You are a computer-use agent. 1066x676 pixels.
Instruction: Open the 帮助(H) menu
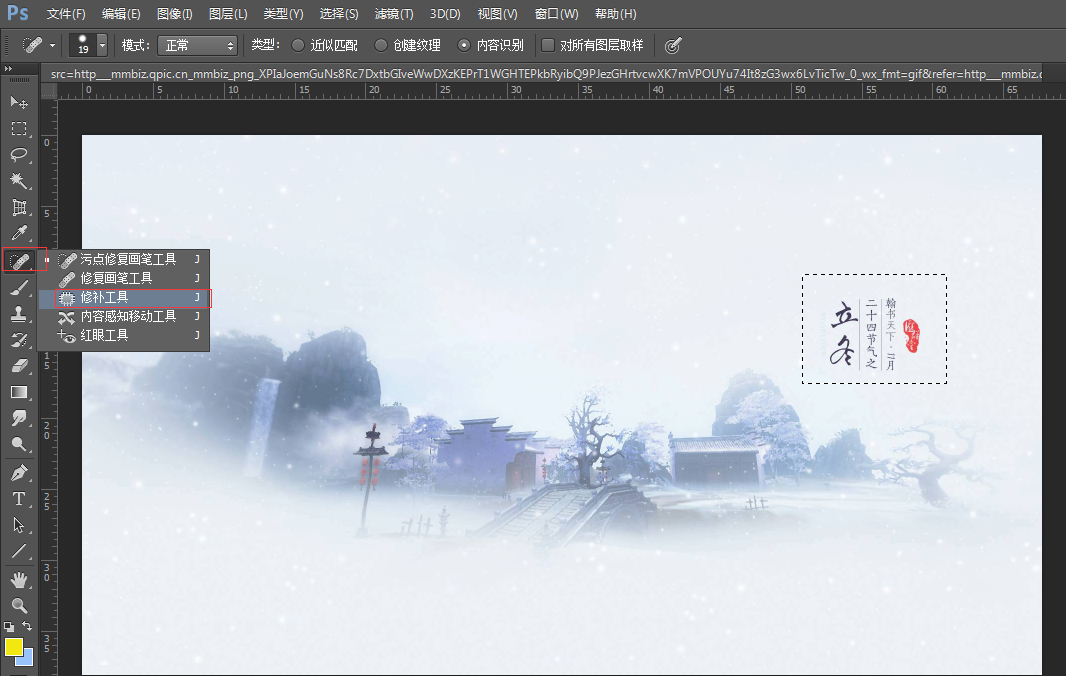(615, 14)
